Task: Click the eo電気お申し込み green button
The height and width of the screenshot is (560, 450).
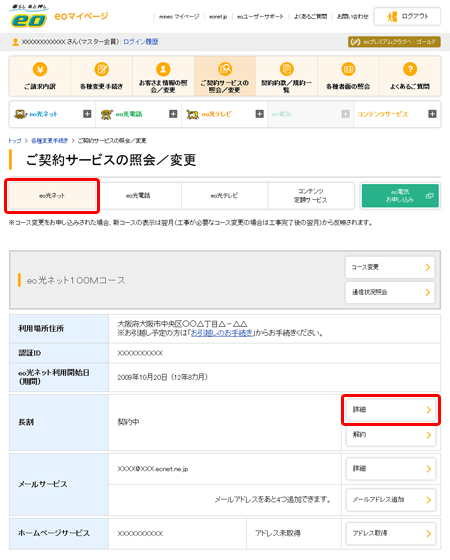Action: click(400, 196)
